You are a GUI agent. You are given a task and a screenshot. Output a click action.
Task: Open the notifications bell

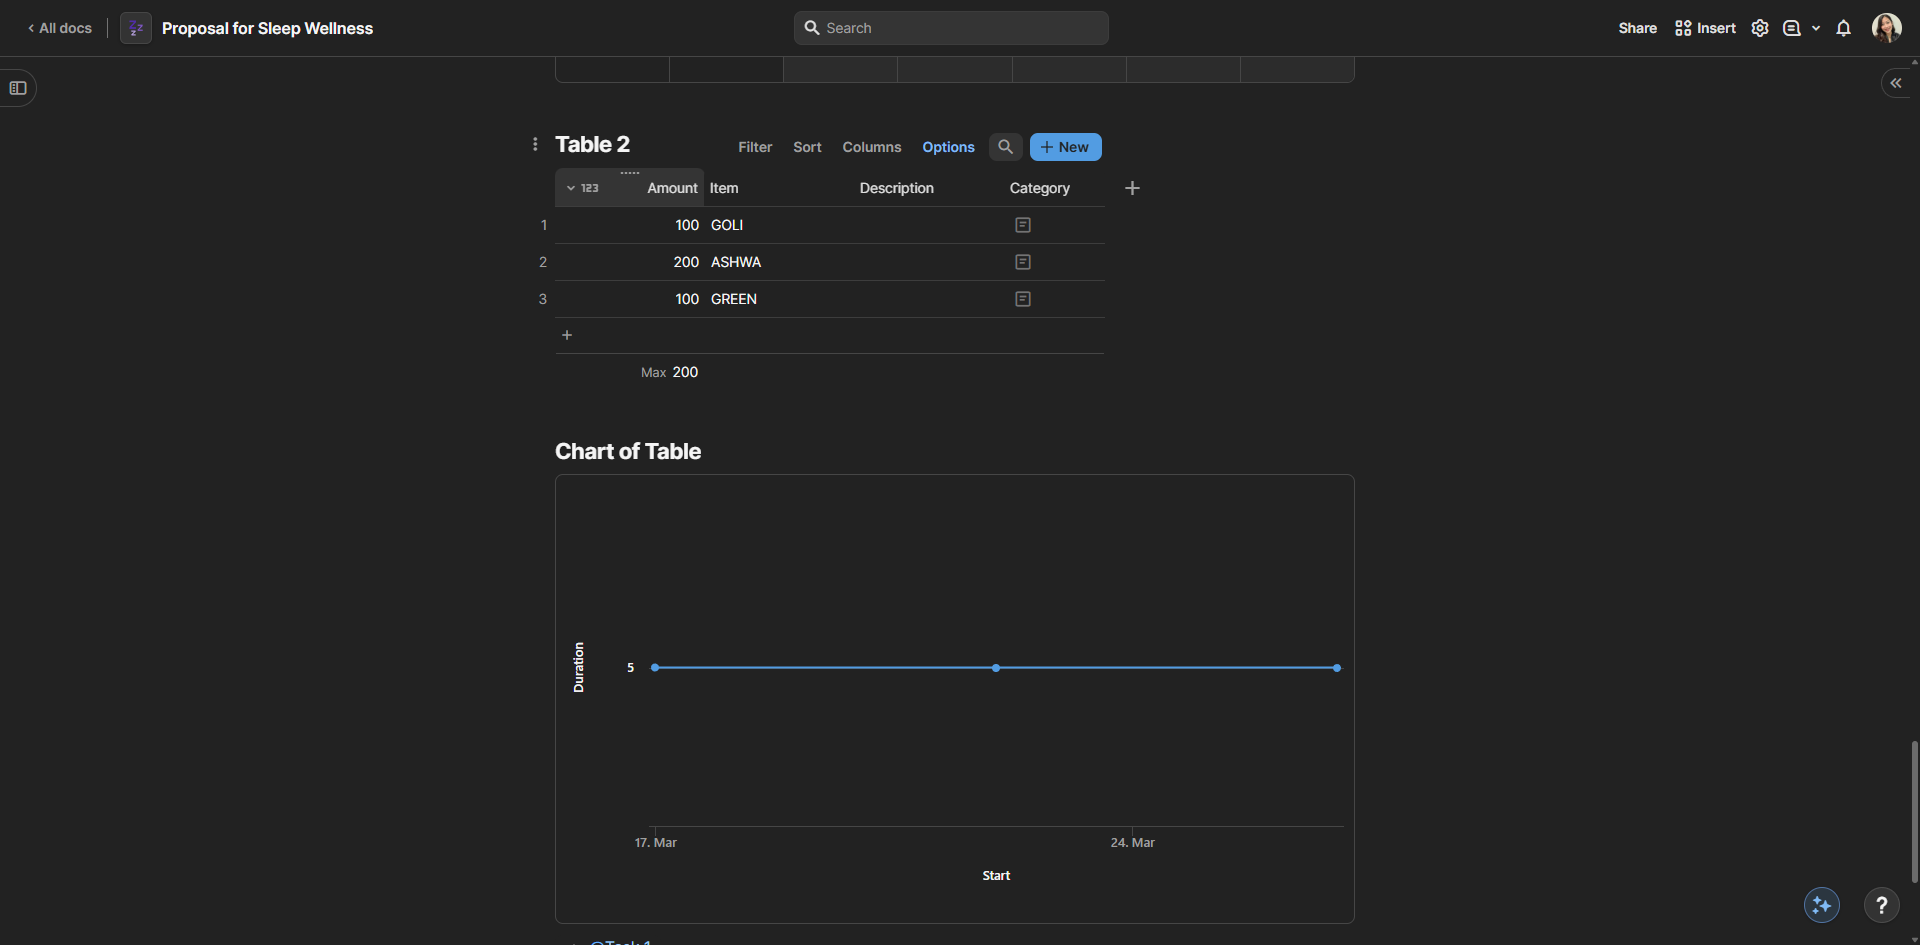tap(1843, 28)
